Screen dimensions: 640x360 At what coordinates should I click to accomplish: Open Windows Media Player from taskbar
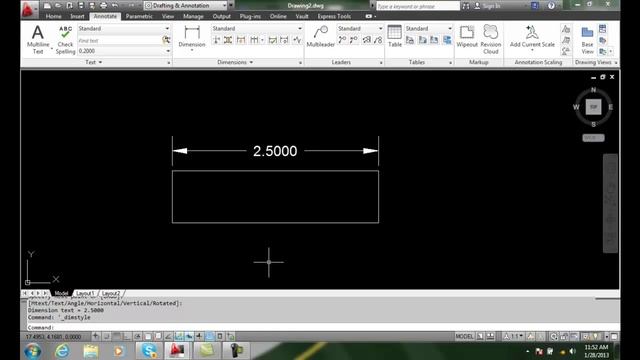pos(119,351)
